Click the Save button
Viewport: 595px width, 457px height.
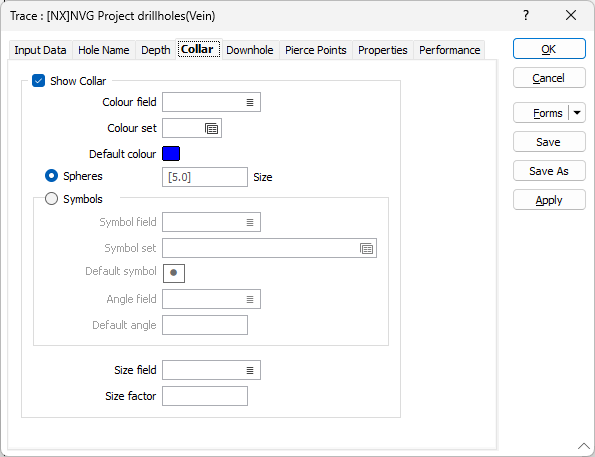click(x=549, y=142)
